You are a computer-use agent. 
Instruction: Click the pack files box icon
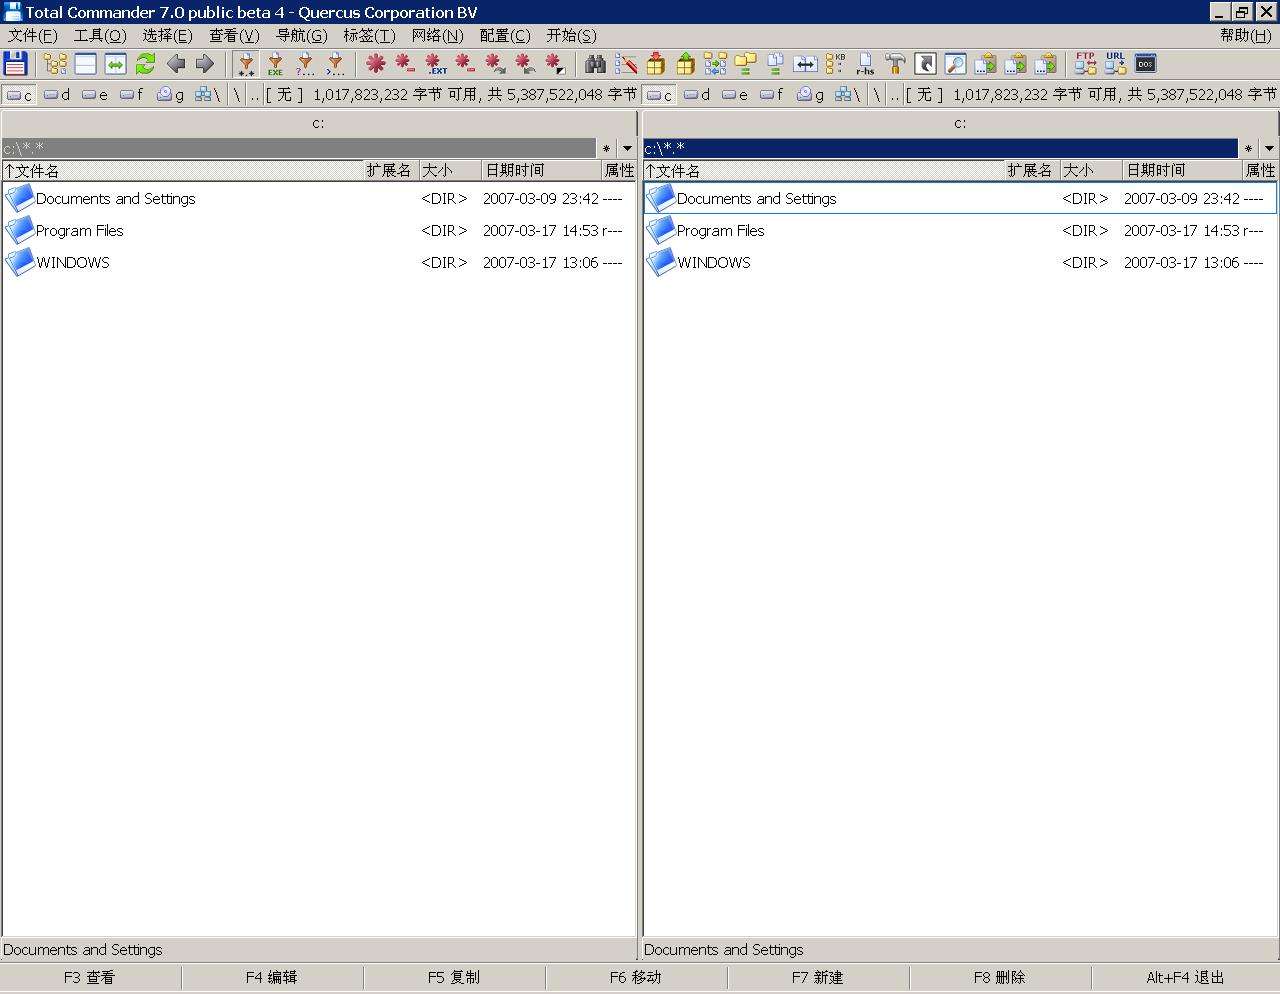coord(656,64)
